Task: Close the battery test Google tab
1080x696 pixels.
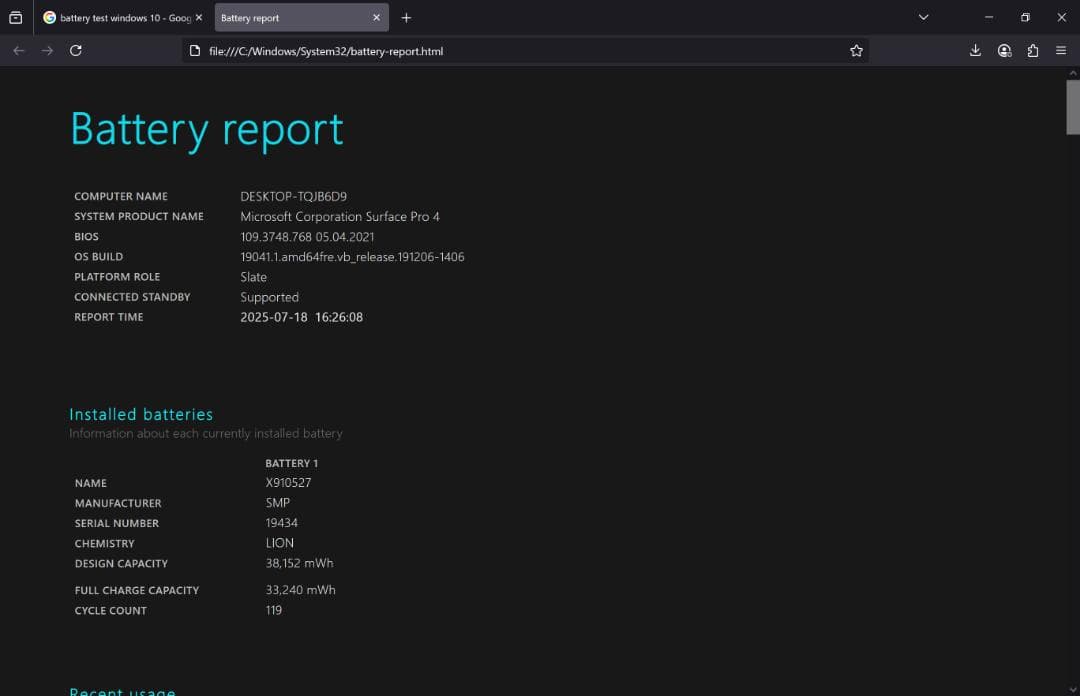Action: [198, 18]
